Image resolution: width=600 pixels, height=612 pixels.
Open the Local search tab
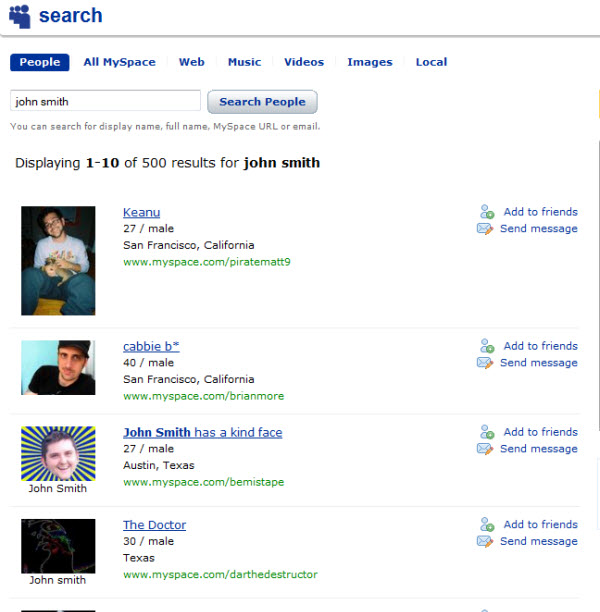pos(431,62)
